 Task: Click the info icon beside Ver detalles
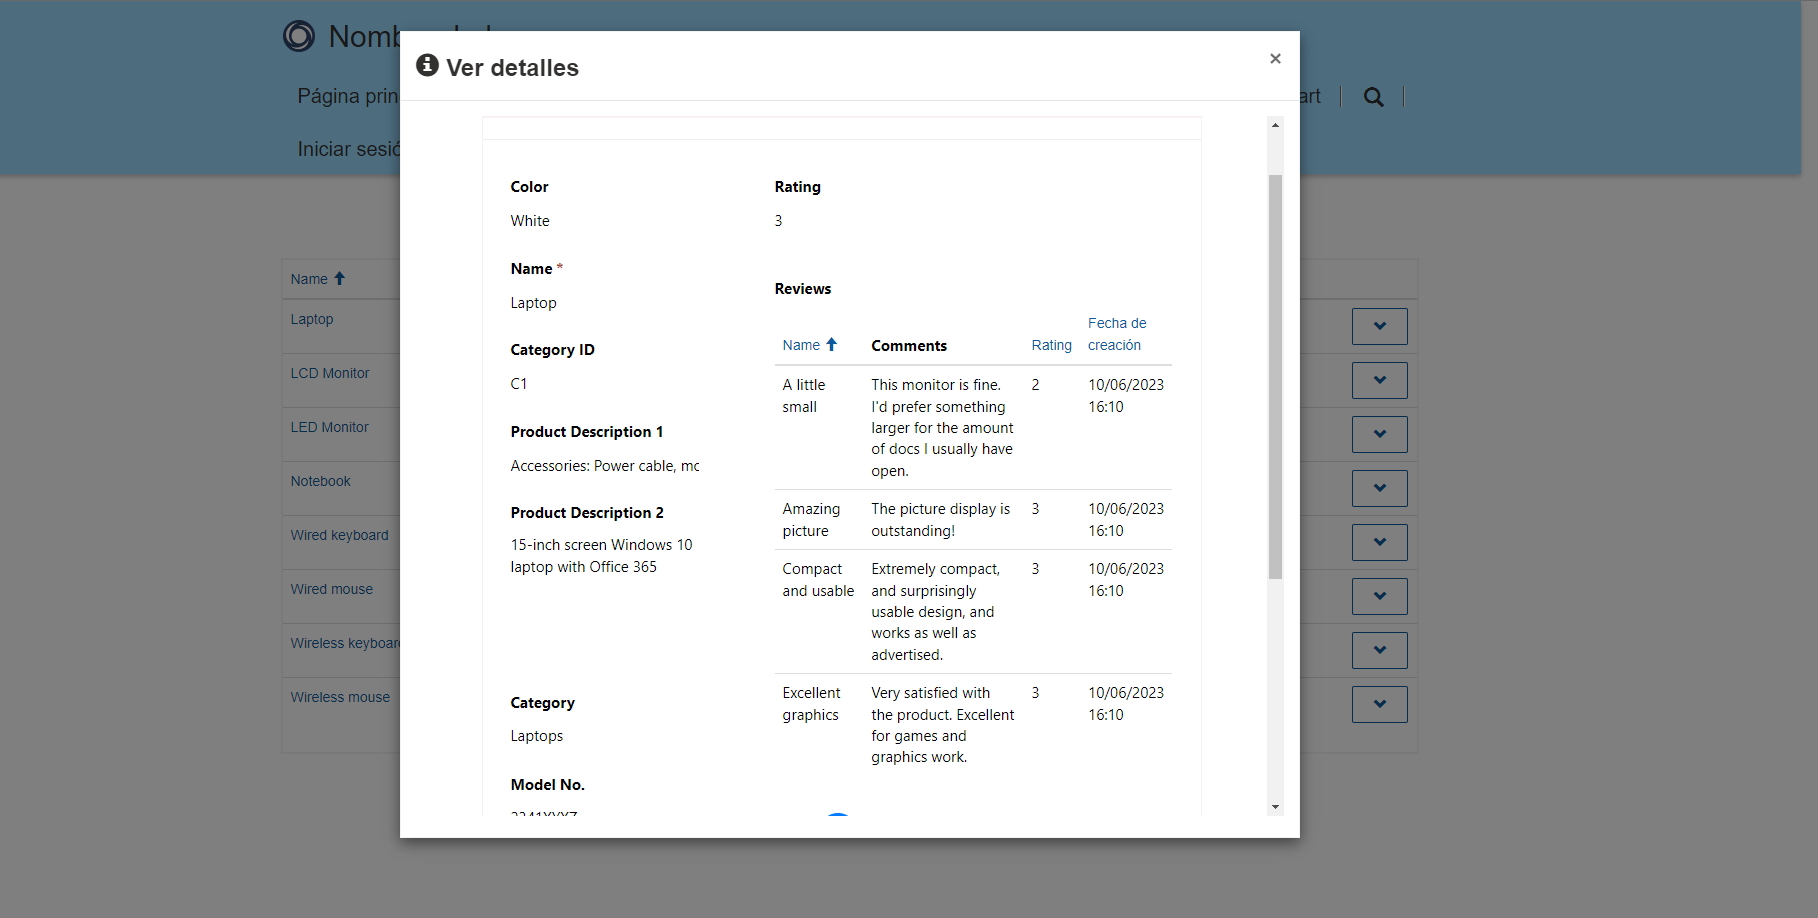point(427,65)
